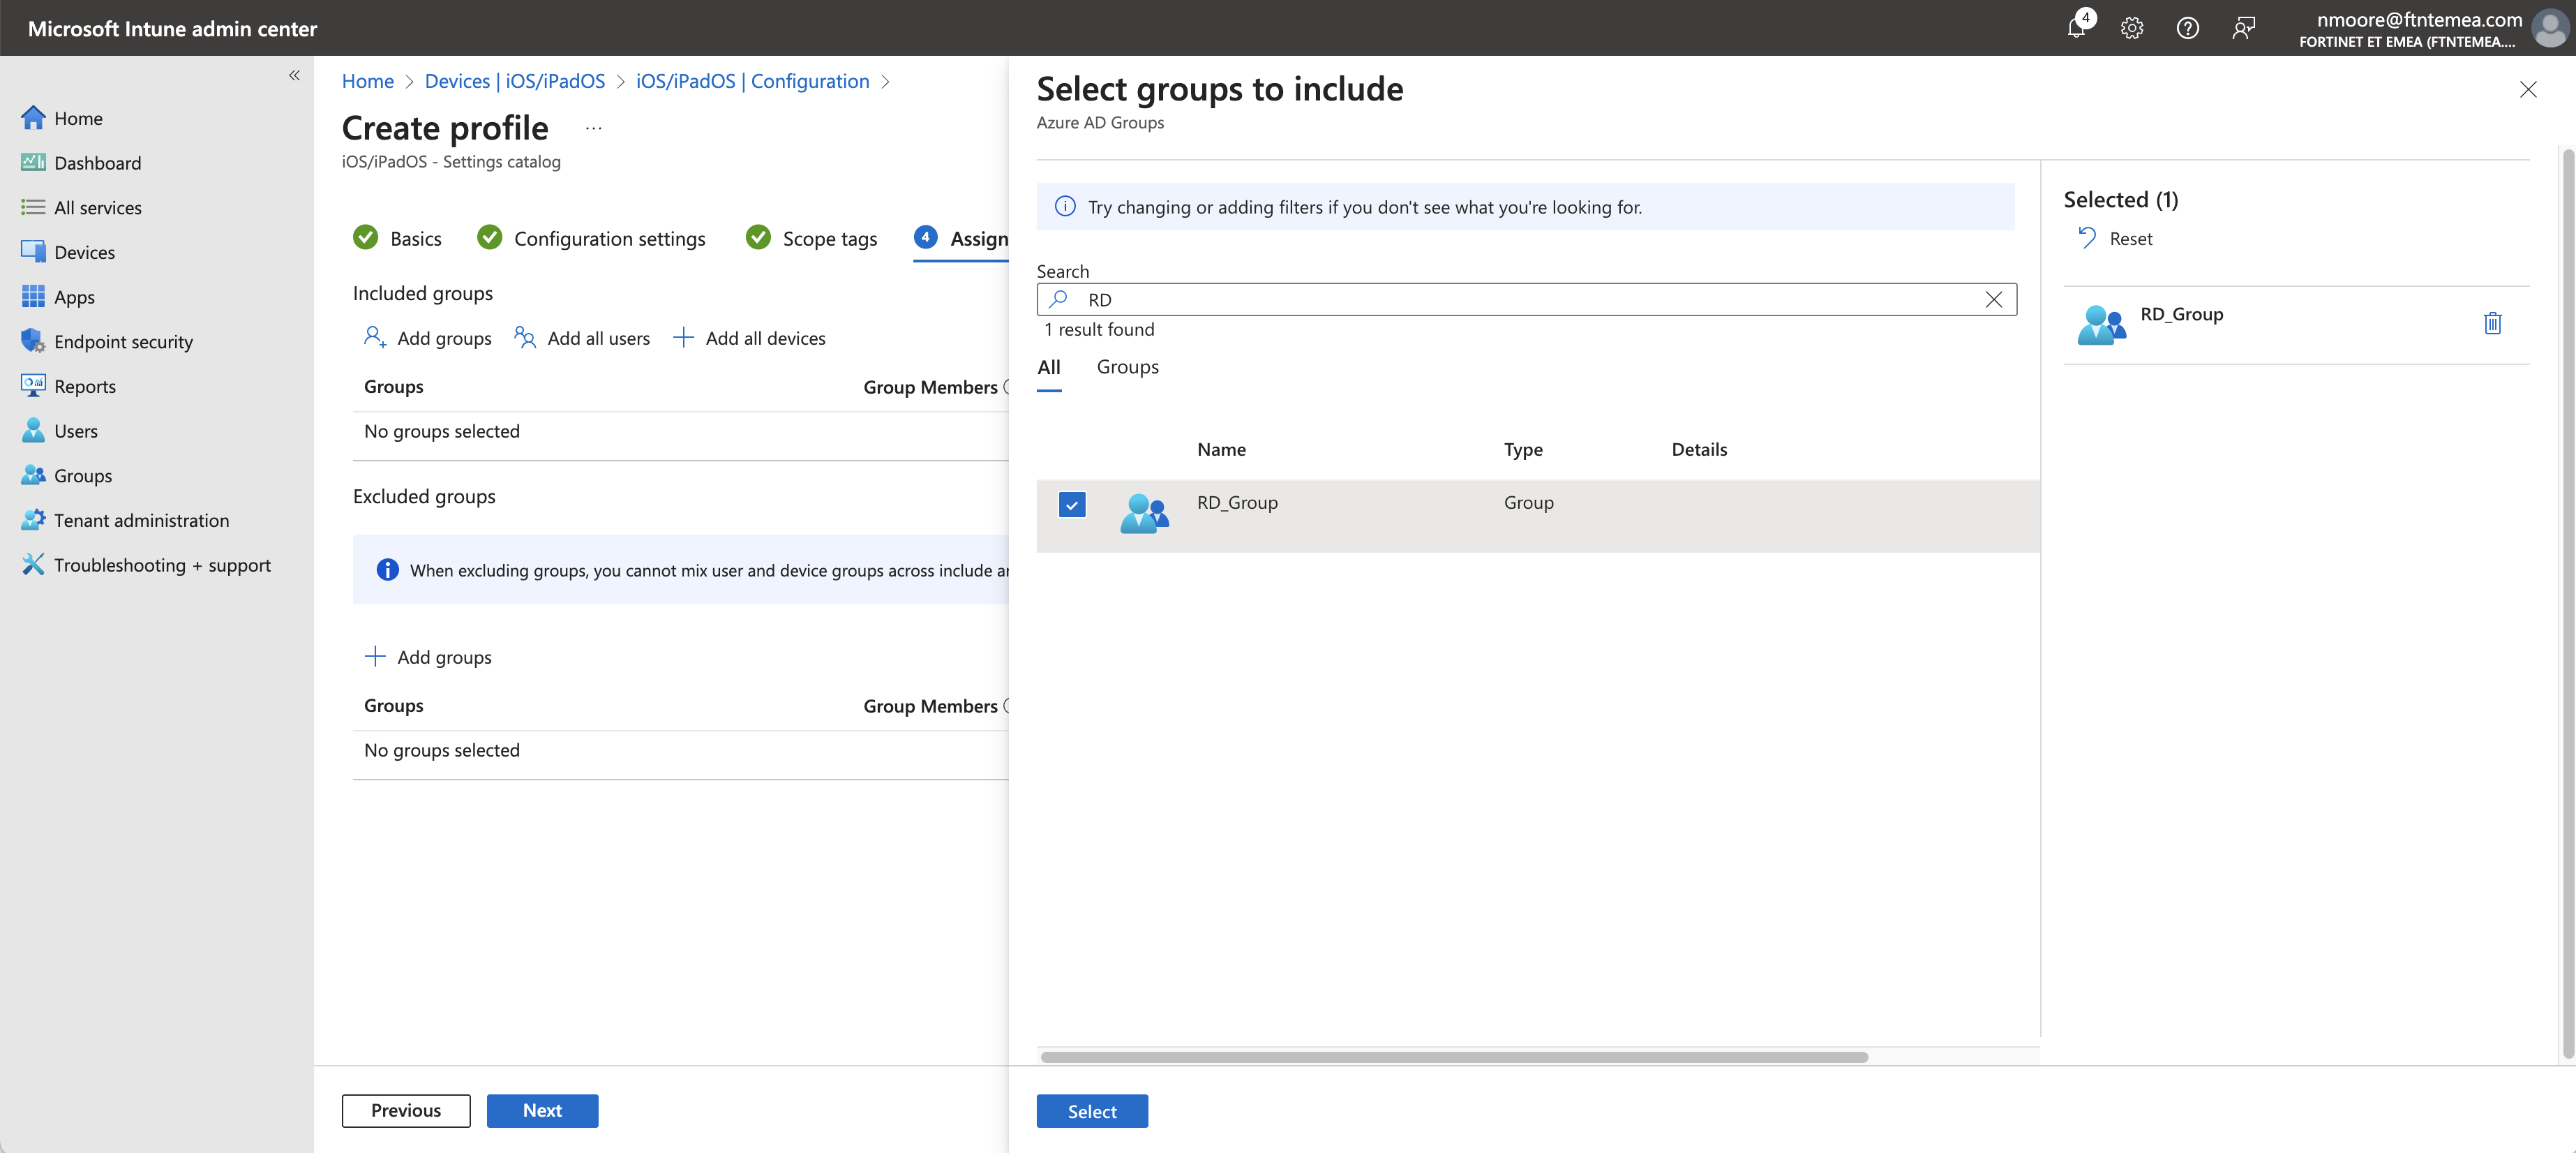The height and width of the screenshot is (1153, 2576).
Task: Uncheck the RD_Group checkbox
Action: click(1071, 505)
